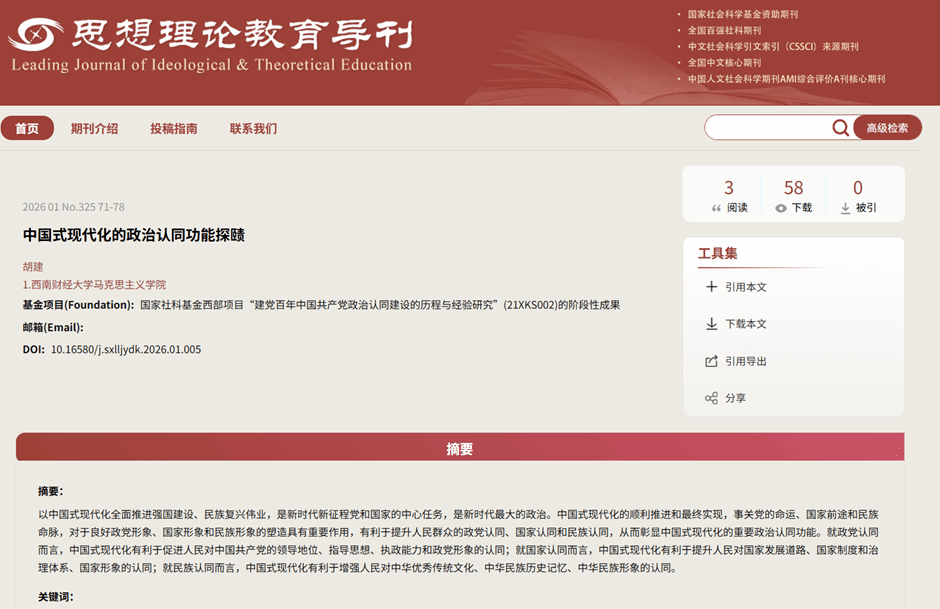
Task: Click the share icon beside 分享
Action: point(711,398)
